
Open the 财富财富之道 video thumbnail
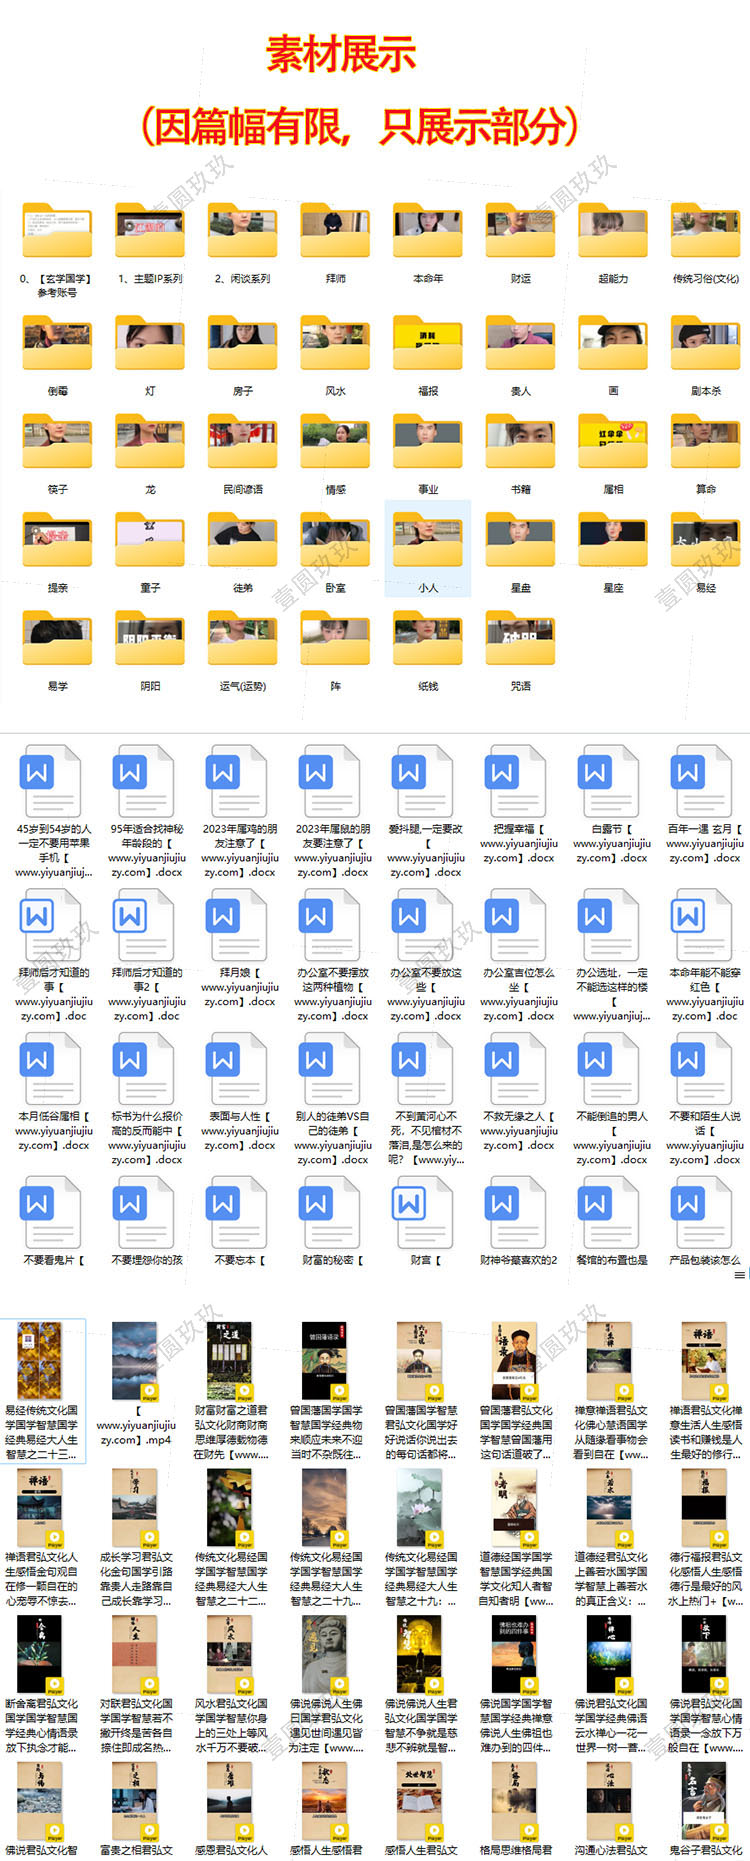pos(230,1360)
